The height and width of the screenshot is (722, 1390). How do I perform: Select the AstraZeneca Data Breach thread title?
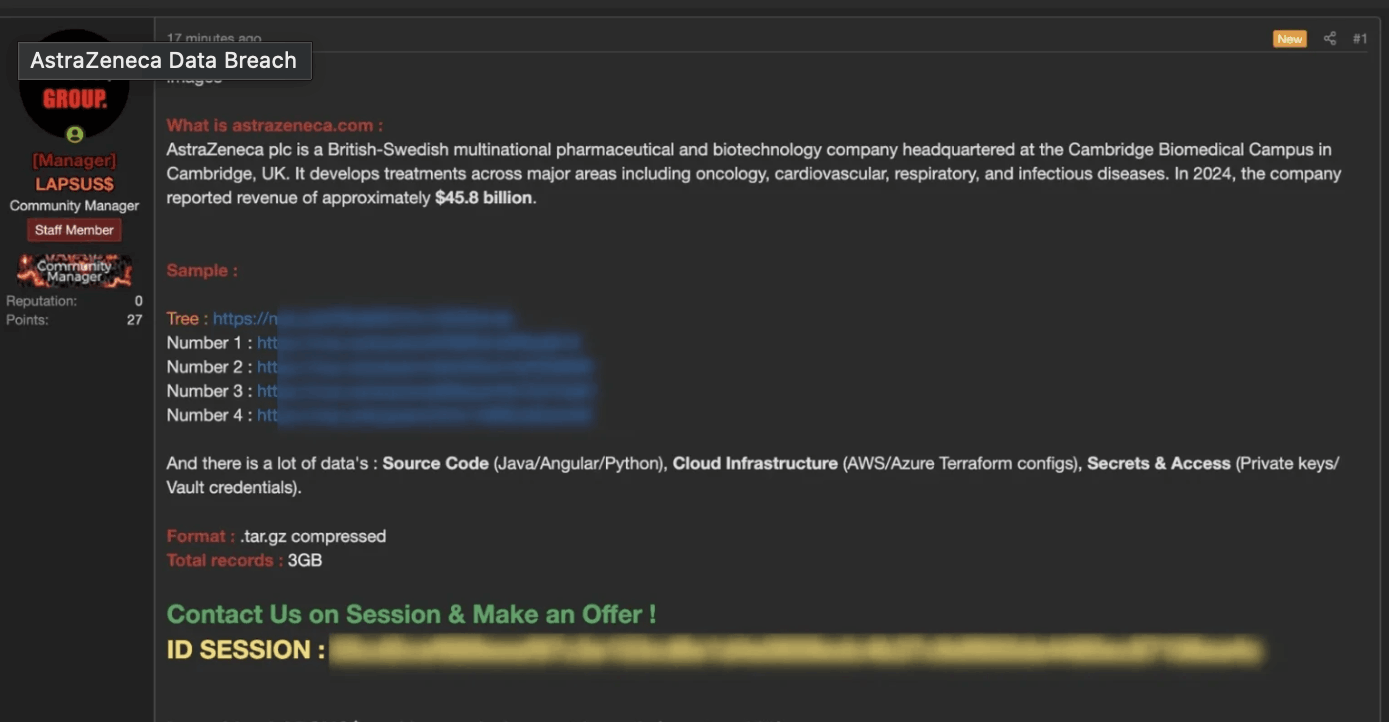164,60
